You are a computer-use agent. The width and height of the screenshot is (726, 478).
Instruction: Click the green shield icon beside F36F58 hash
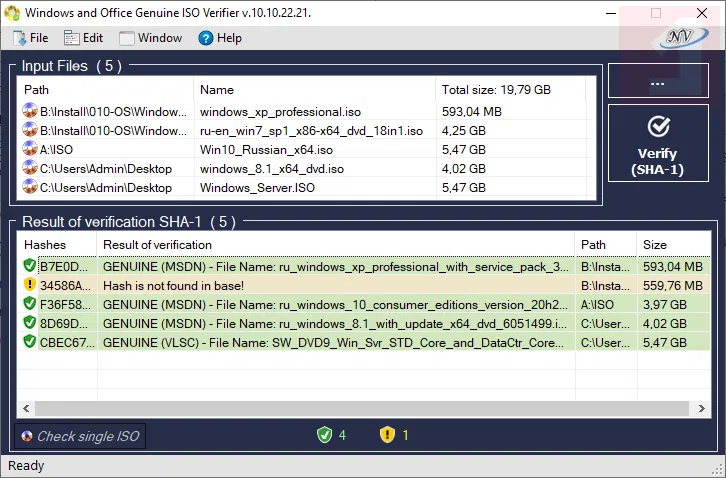(30, 303)
